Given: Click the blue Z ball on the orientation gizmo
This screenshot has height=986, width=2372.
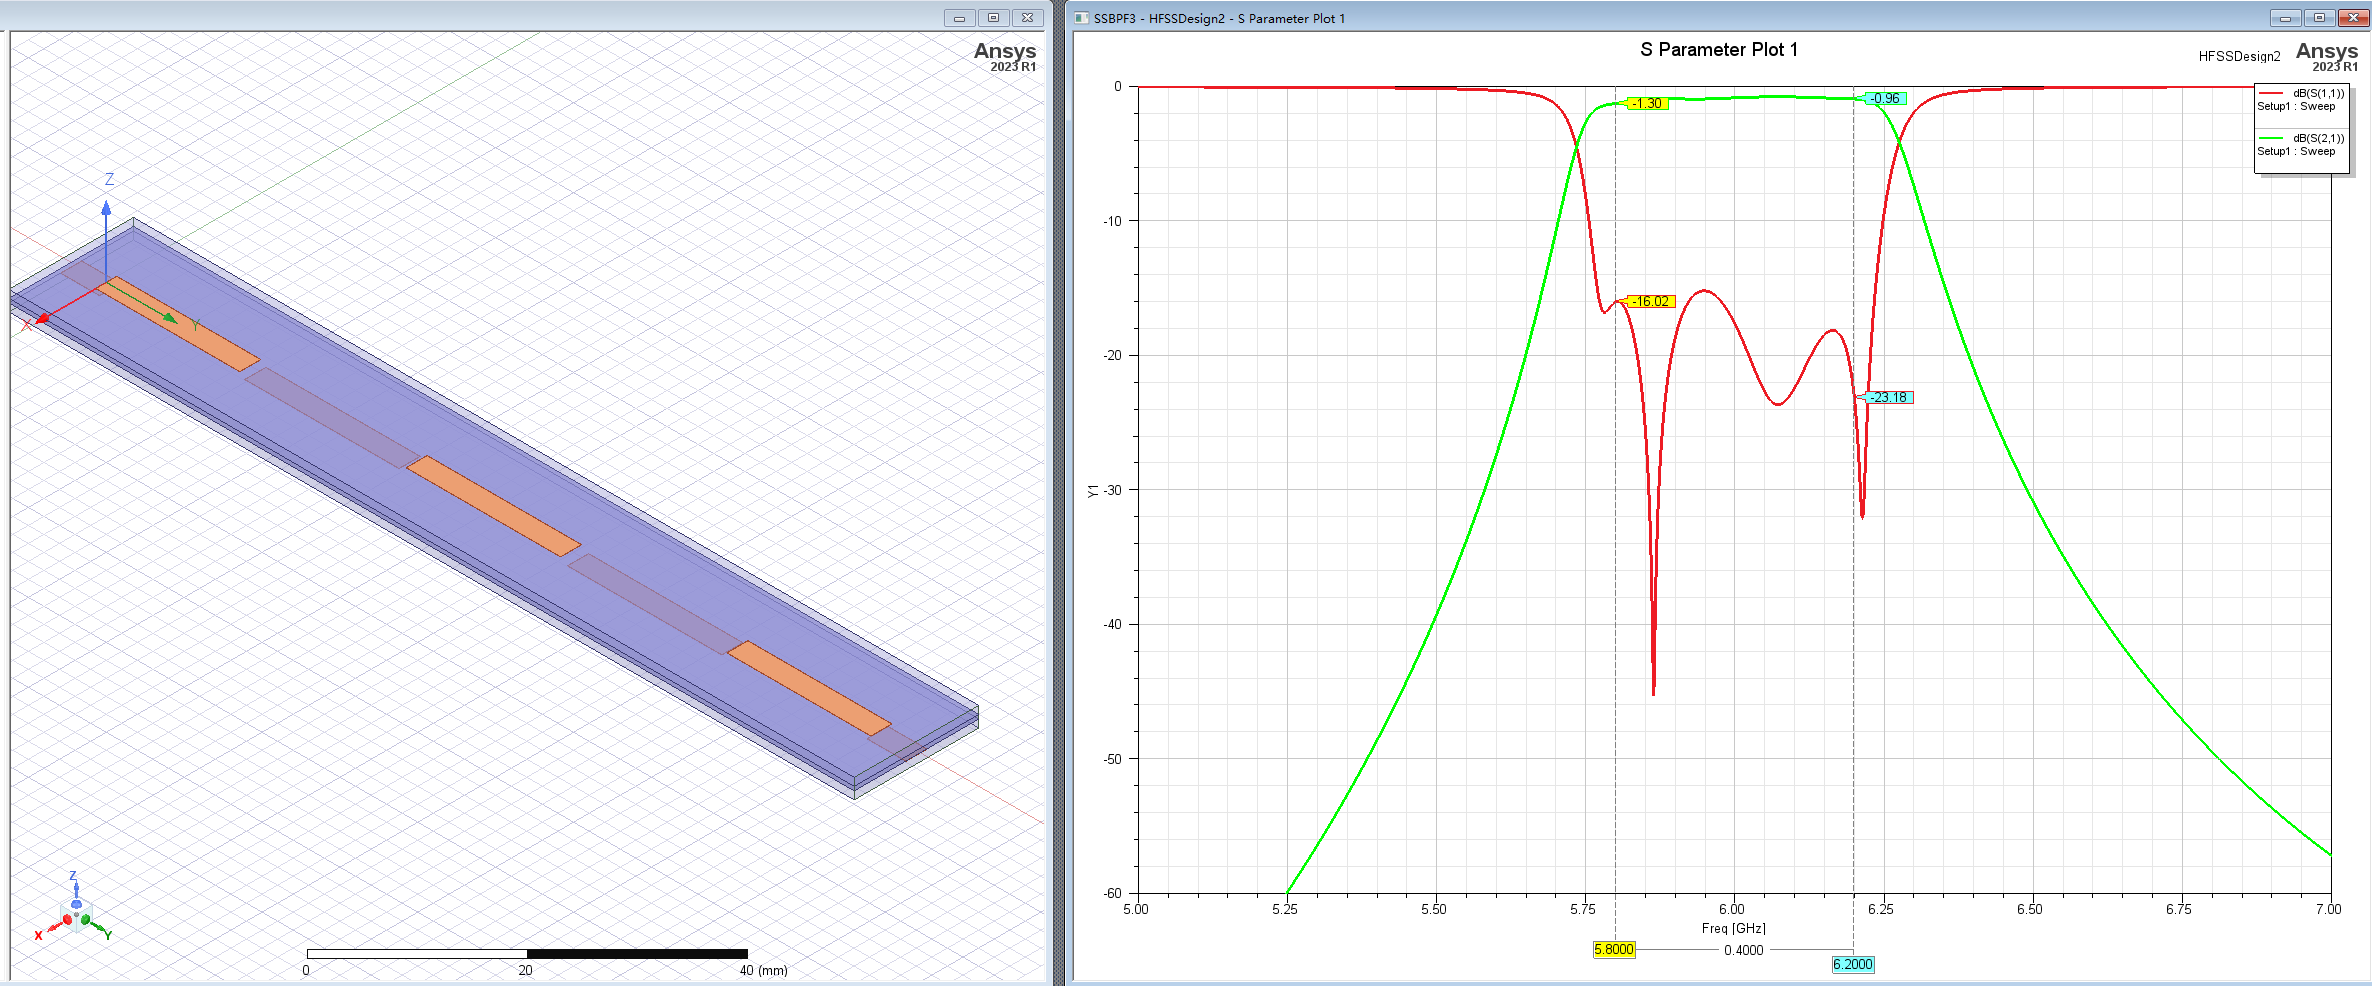Looking at the screenshot, I should point(76,904).
